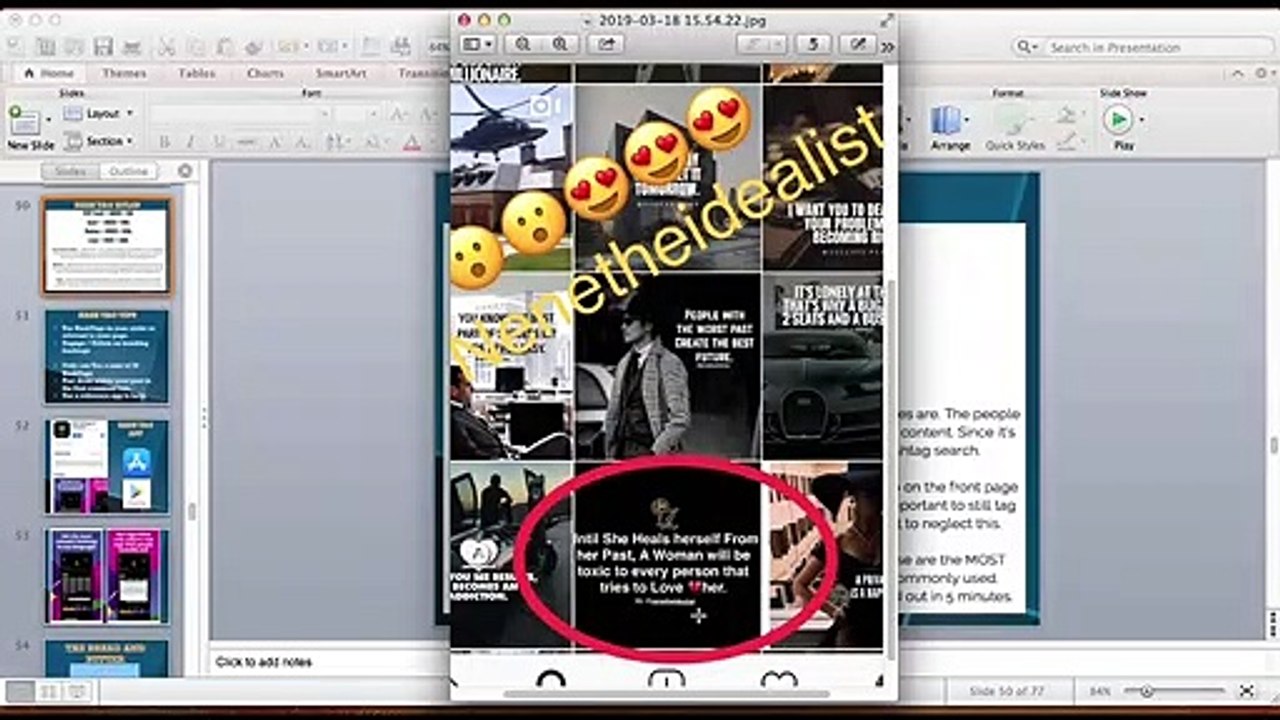Open the Arrange menu
This screenshot has width=1280, height=720.
(950, 128)
